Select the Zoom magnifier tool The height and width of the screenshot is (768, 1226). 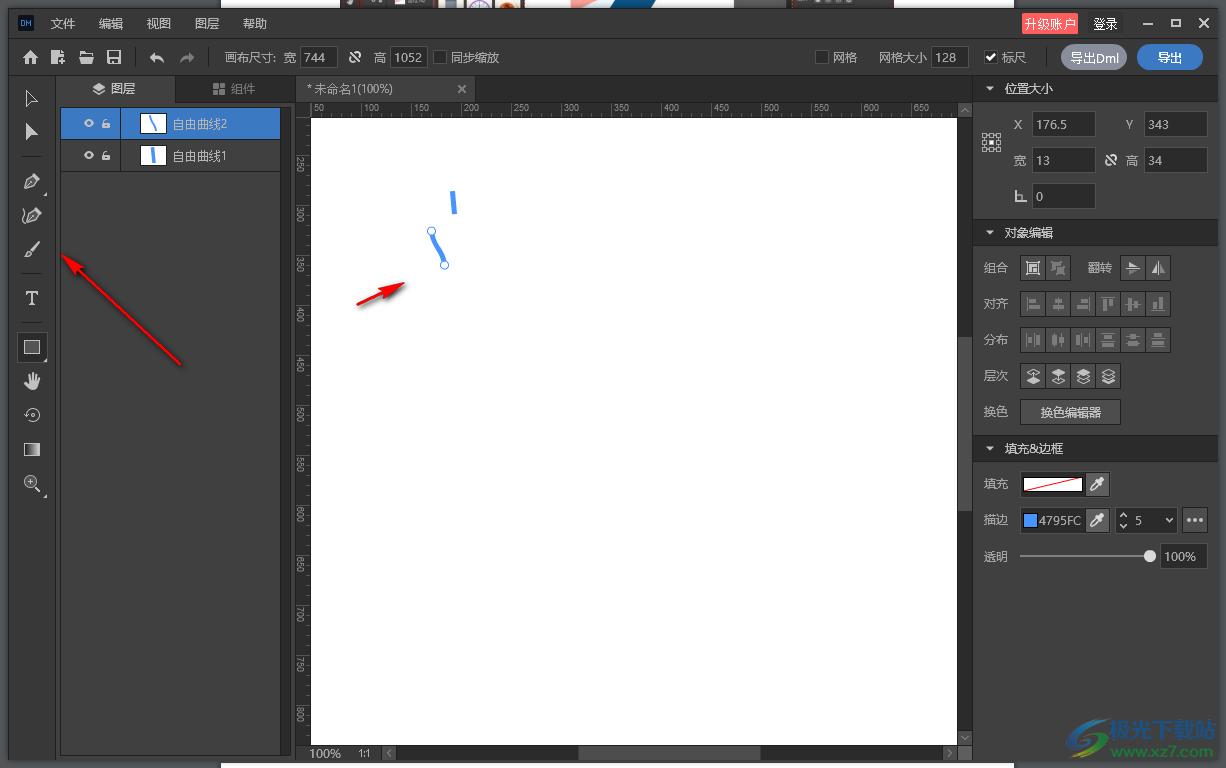pyautogui.click(x=31, y=484)
